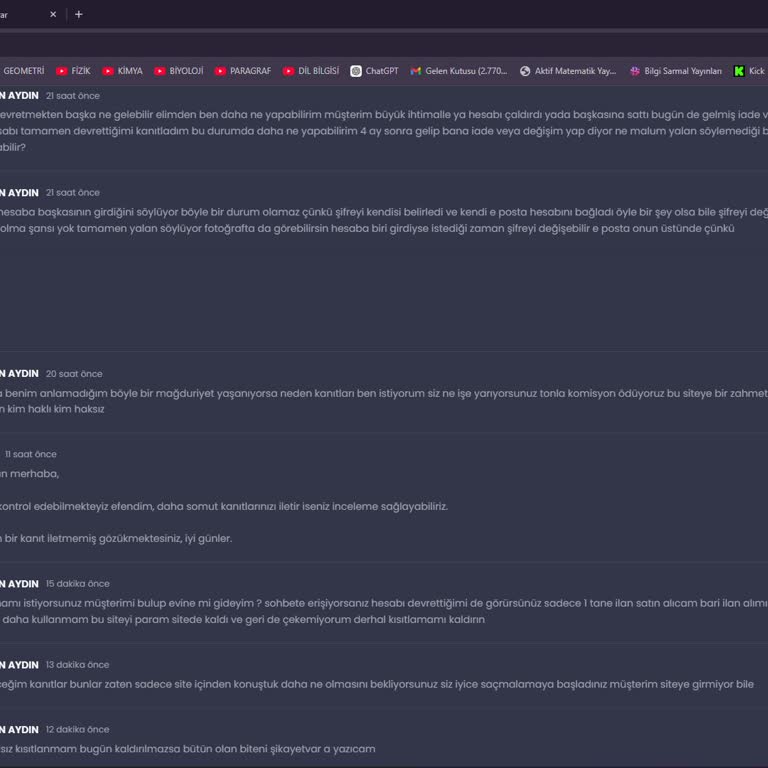This screenshot has height=768, width=768.
Task: Open the PARAGRAF YouTube bookmark
Action: click(243, 71)
